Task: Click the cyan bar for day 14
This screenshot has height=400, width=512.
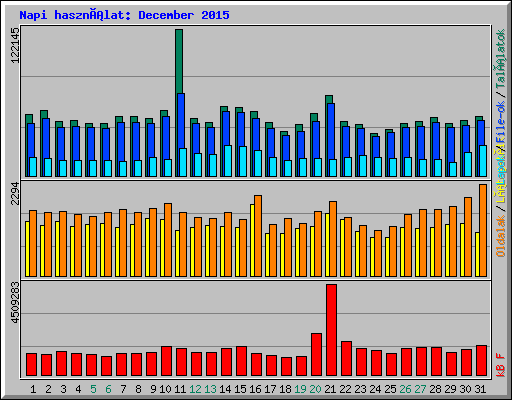Action: 228,161
